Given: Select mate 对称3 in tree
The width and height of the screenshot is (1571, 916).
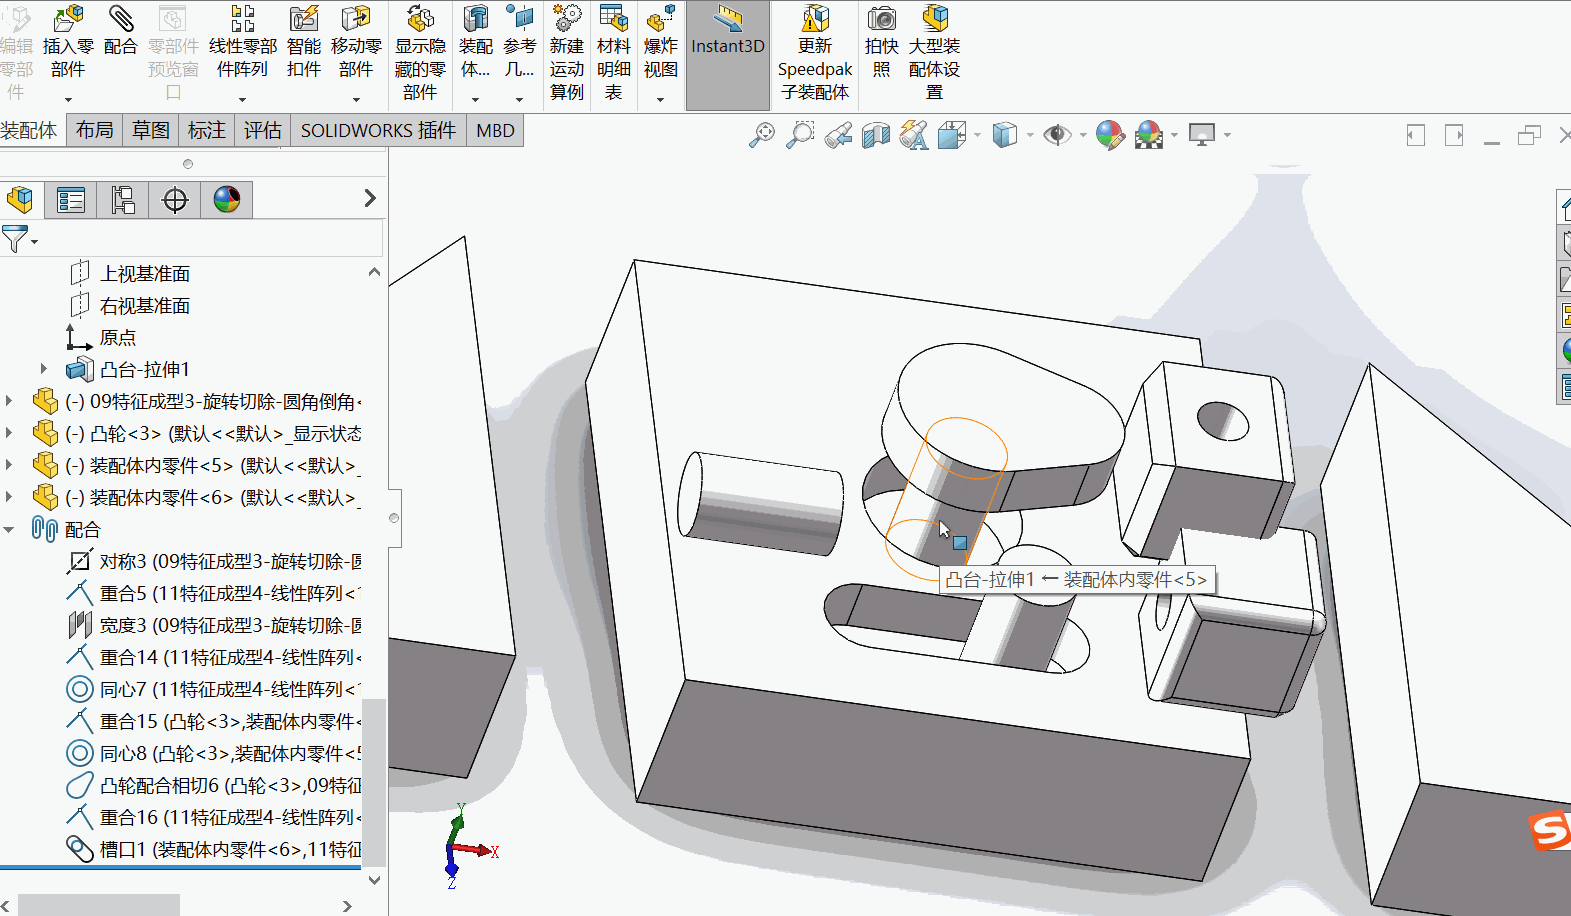Looking at the screenshot, I should click(x=213, y=561).
